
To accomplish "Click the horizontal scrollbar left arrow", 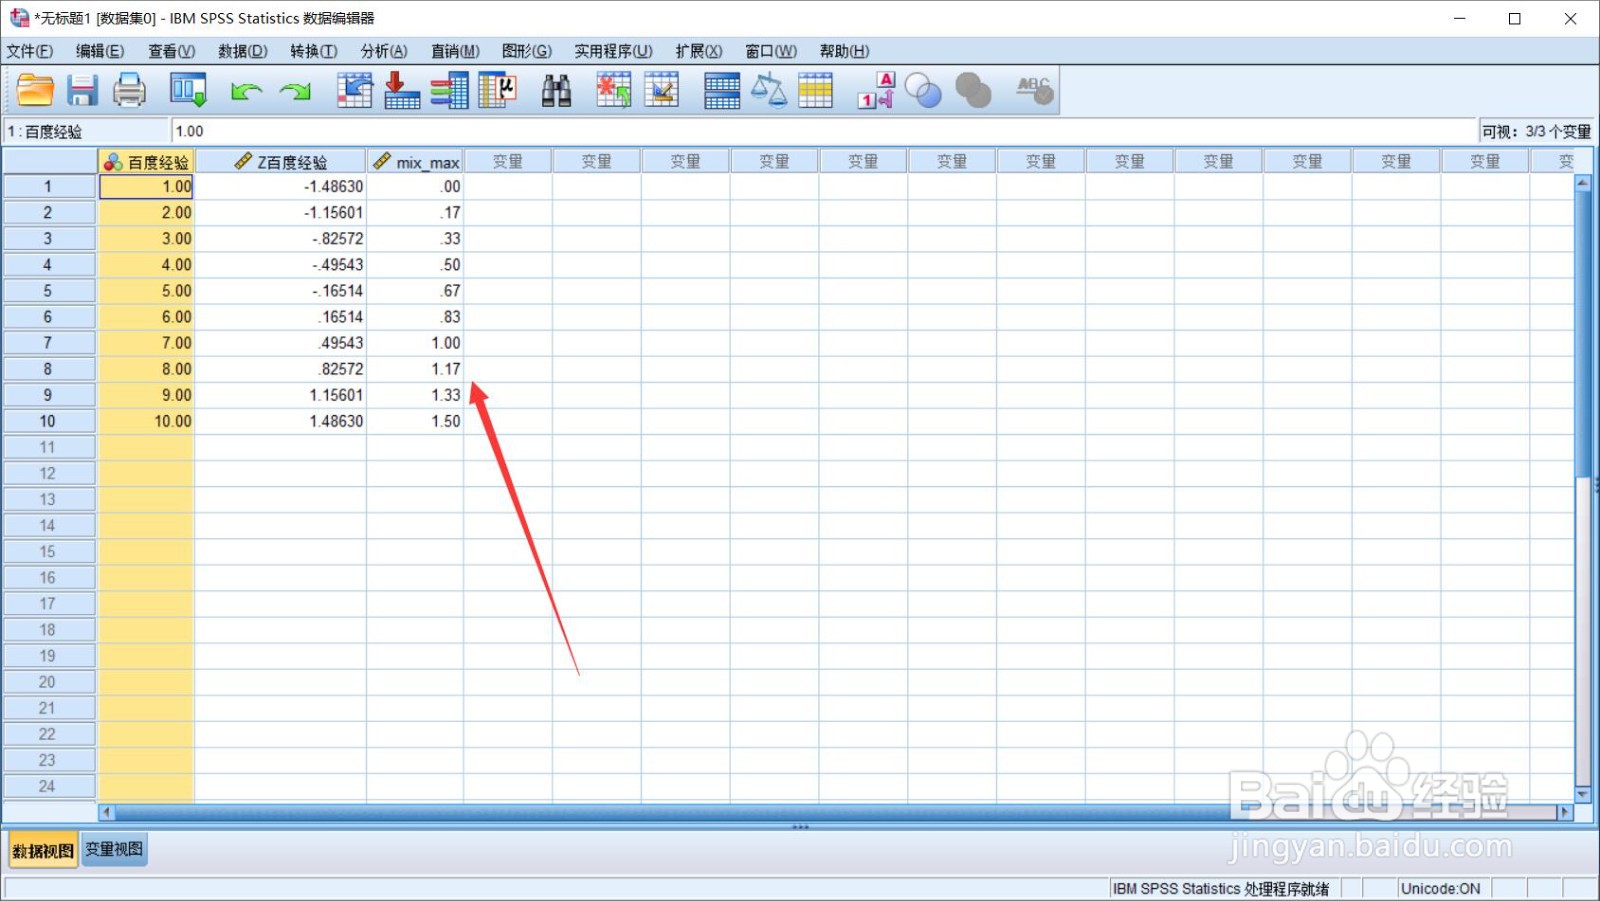I will point(106,812).
